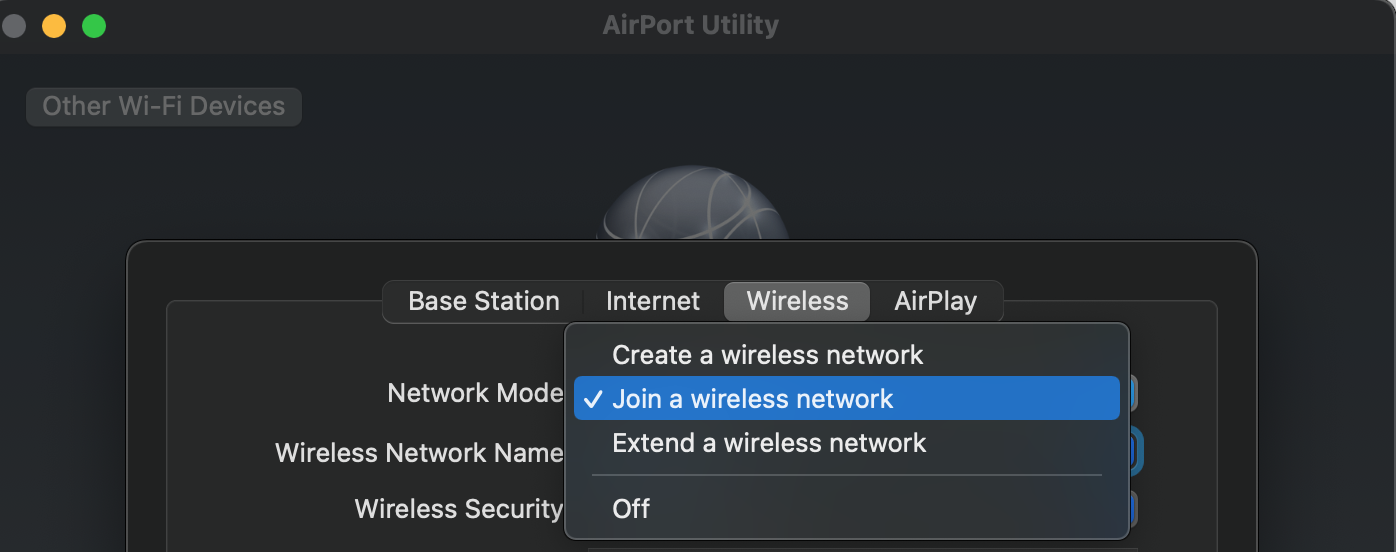
Task: Click the AirPort Utility window title
Action: (690, 25)
